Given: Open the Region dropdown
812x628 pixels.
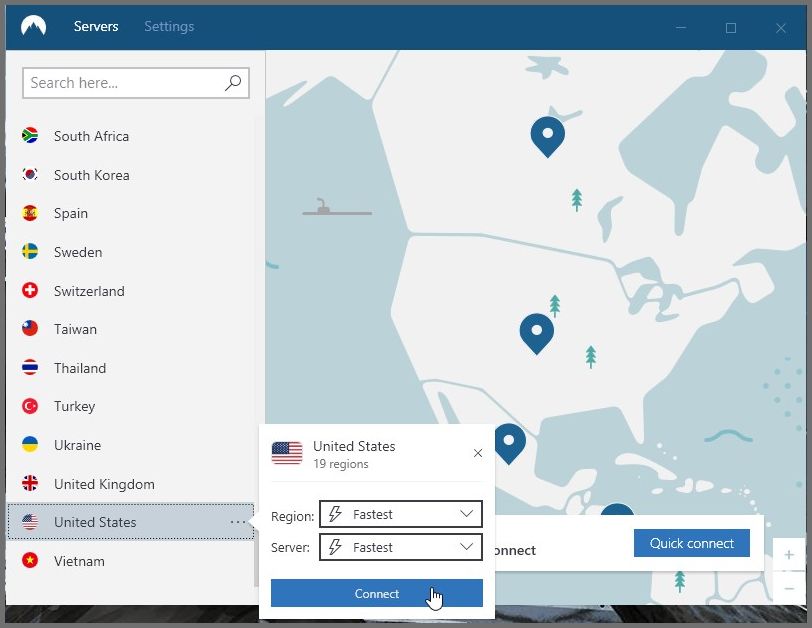Looking at the screenshot, I should tap(401, 514).
